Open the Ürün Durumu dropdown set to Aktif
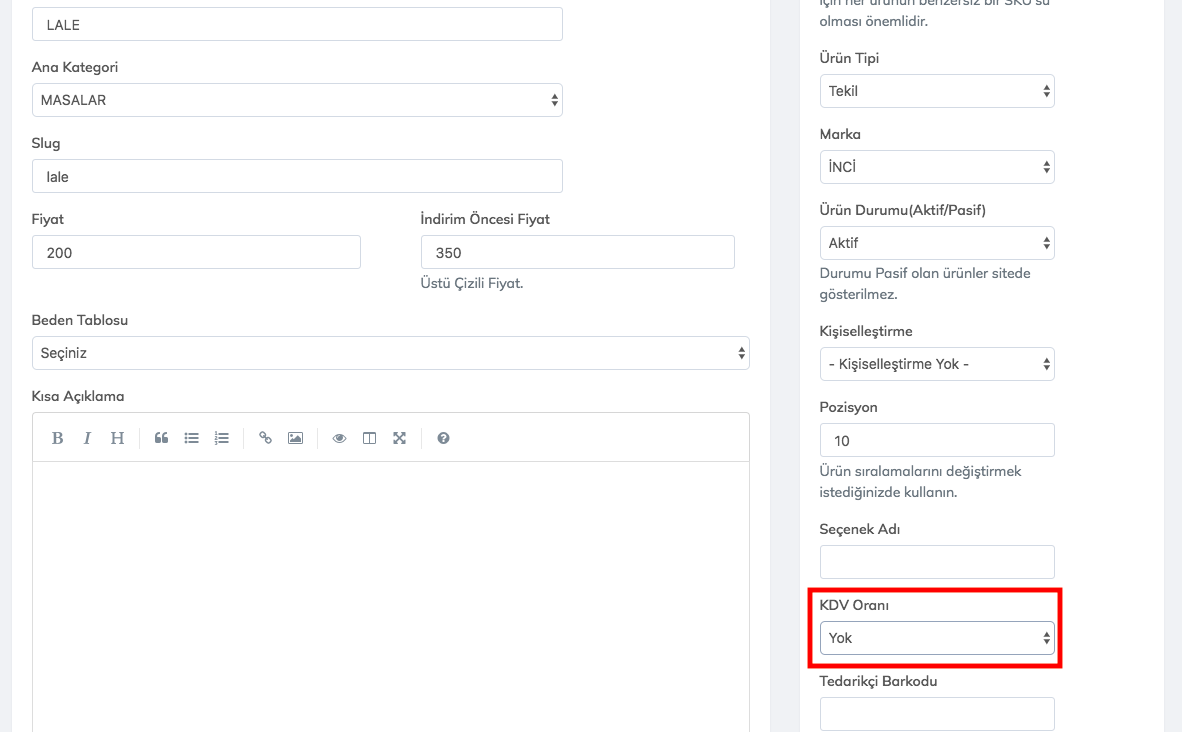Viewport: 1182px width, 732px height. click(x=936, y=243)
